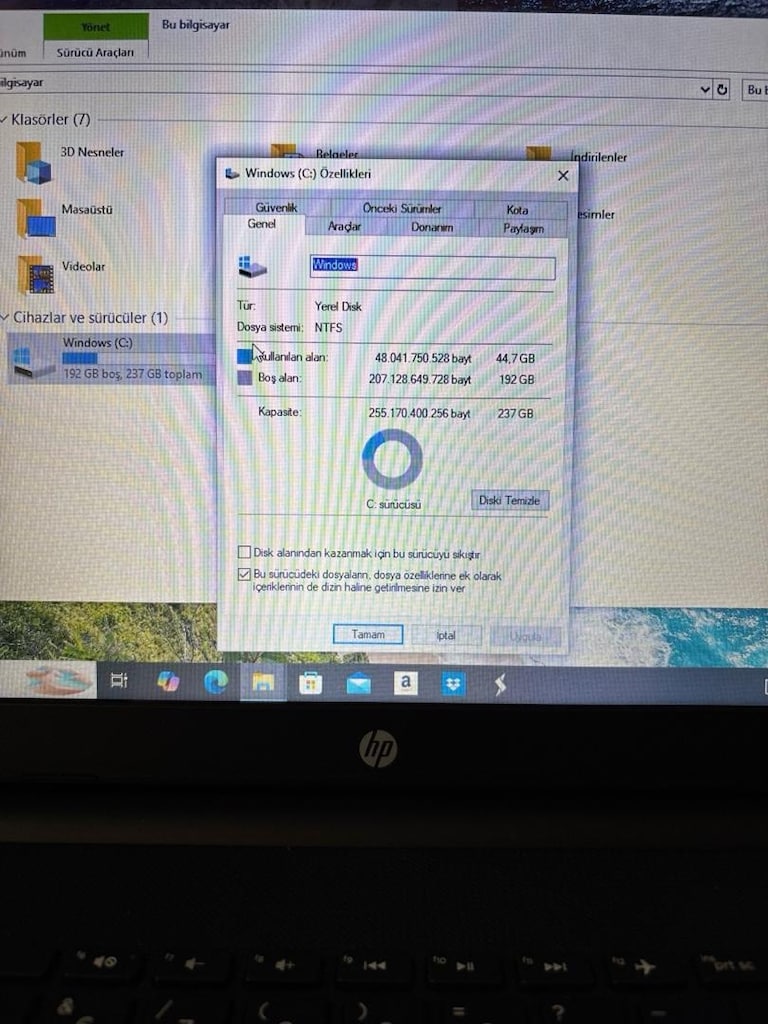Open the Videolar folder icon
The width and height of the screenshot is (768, 1024).
coord(36,275)
